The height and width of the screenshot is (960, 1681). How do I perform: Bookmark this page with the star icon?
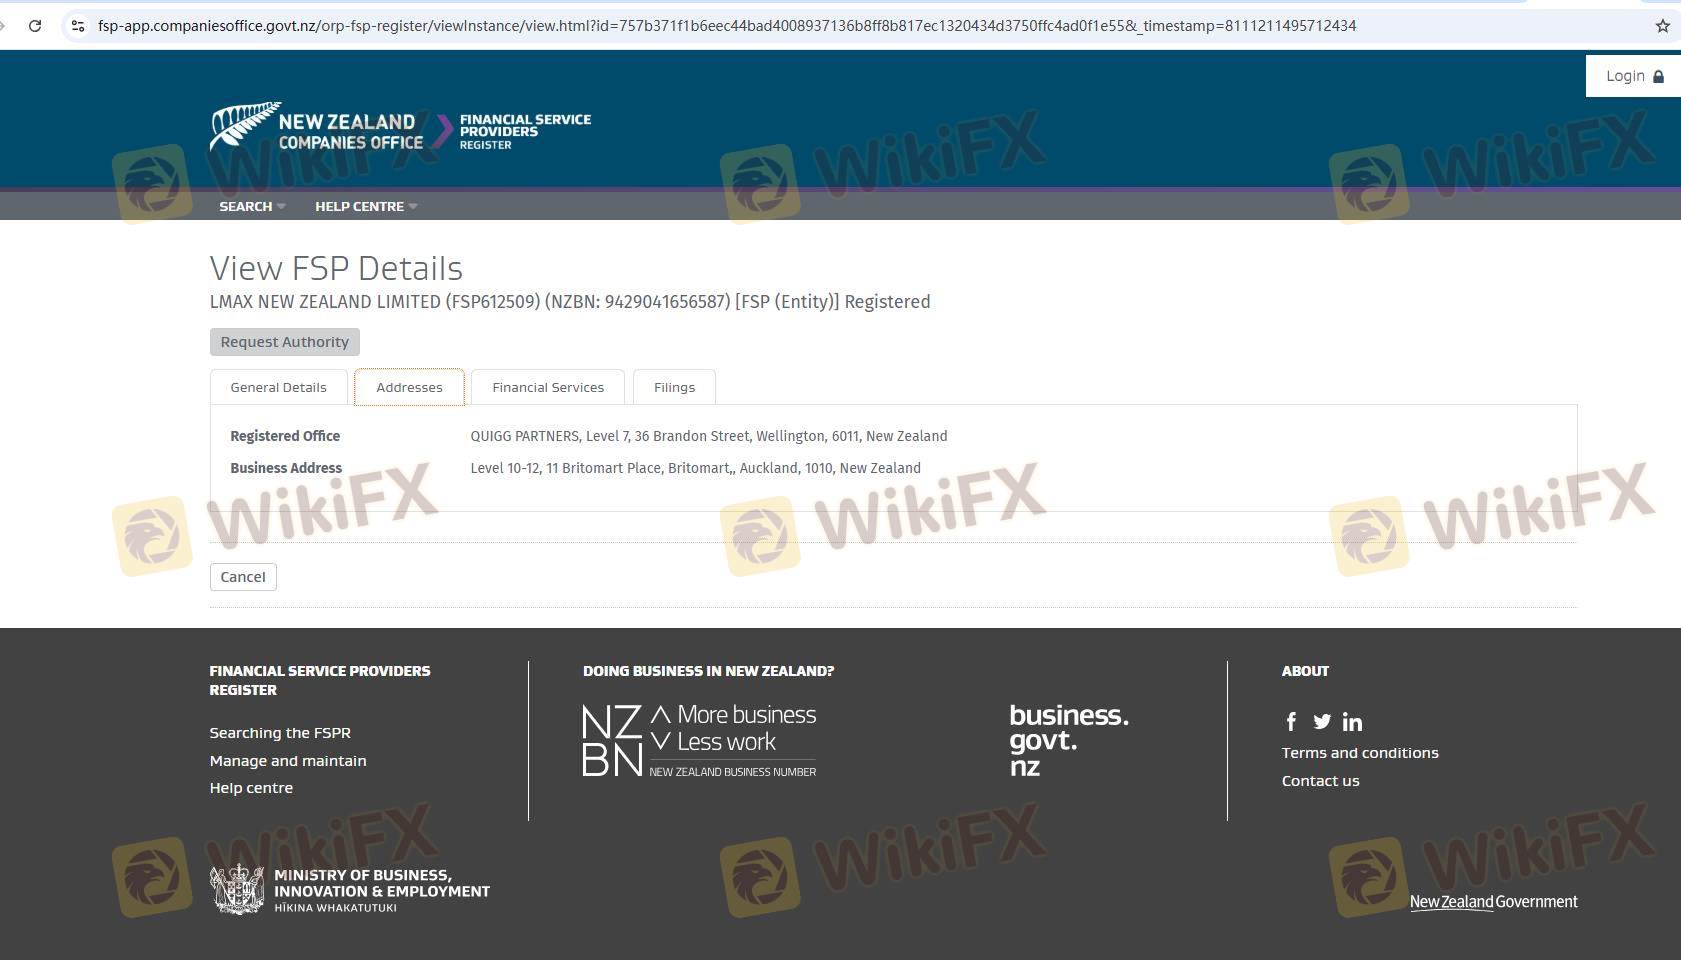click(x=1662, y=26)
